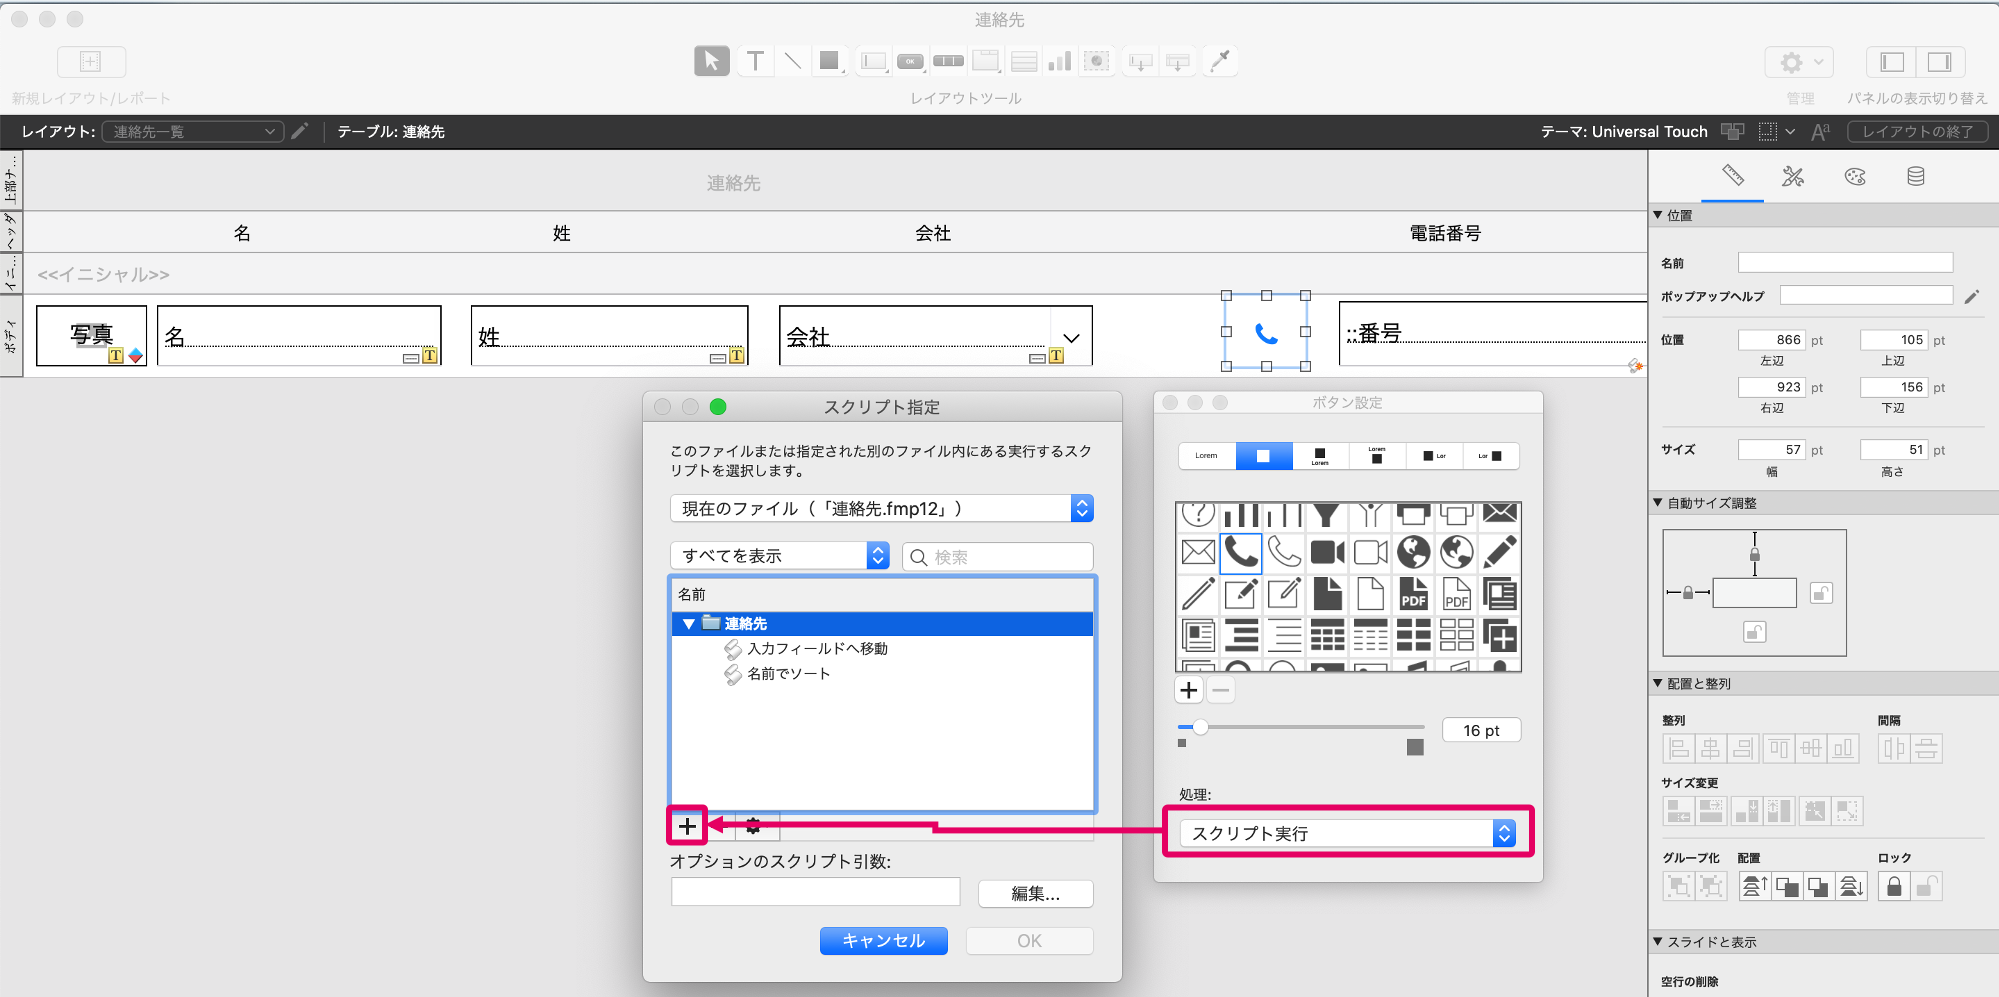Viewport: 1999px width, 997px height.
Task: Select the Line tool in toolbar
Action: tap(792, 61)
